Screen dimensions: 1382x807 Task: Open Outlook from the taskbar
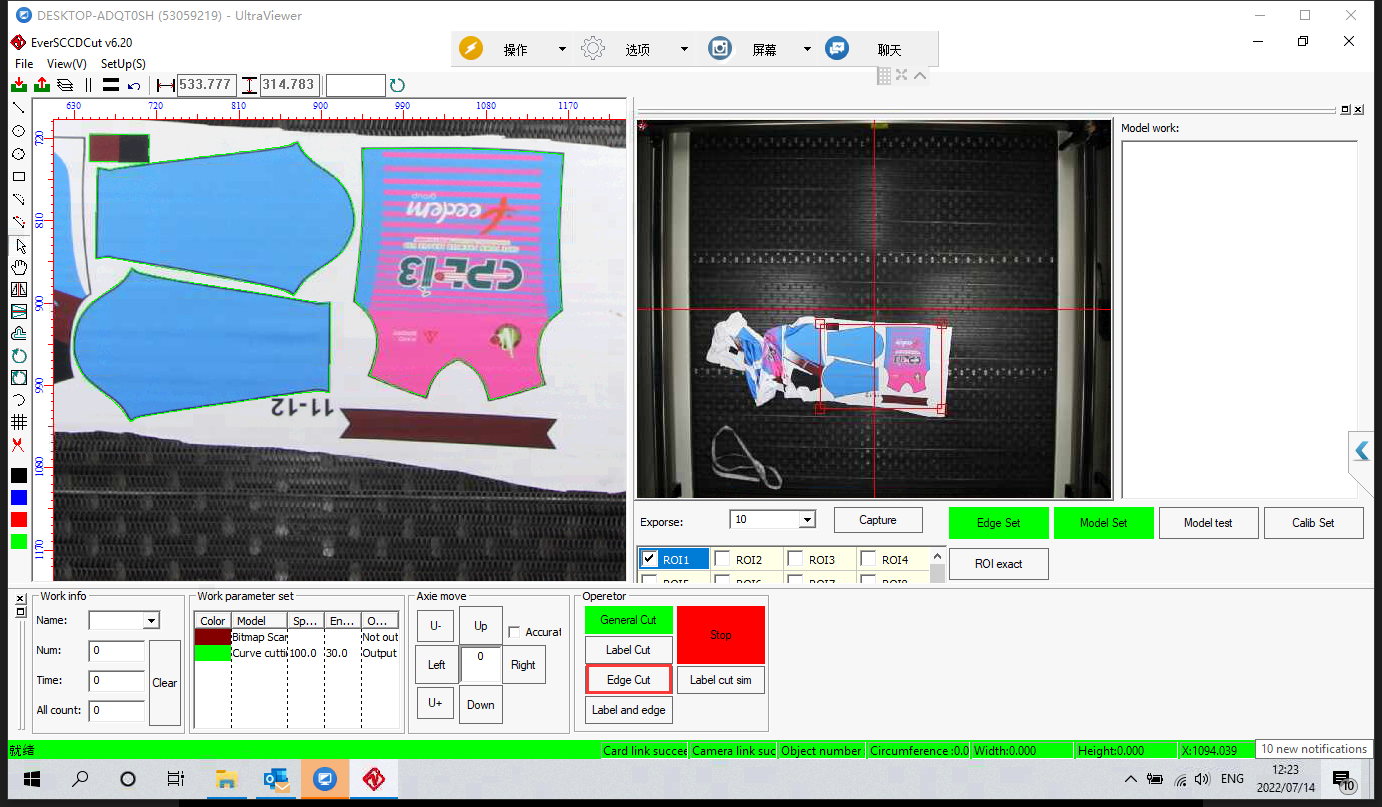point(276,779)
